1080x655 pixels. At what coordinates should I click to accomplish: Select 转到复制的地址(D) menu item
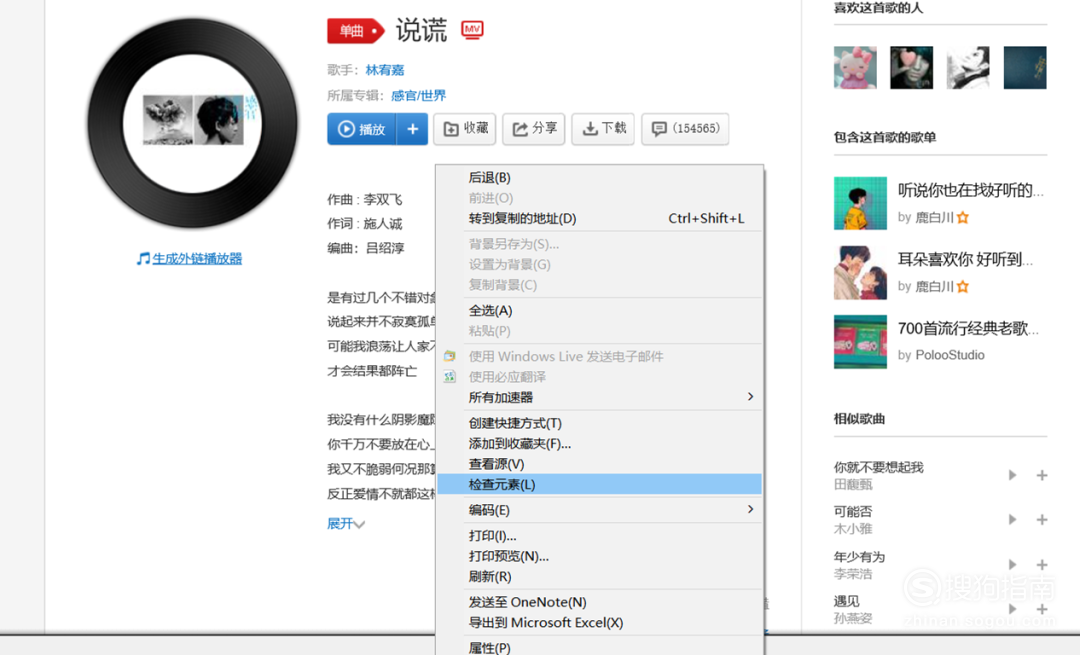pos(599,218)
